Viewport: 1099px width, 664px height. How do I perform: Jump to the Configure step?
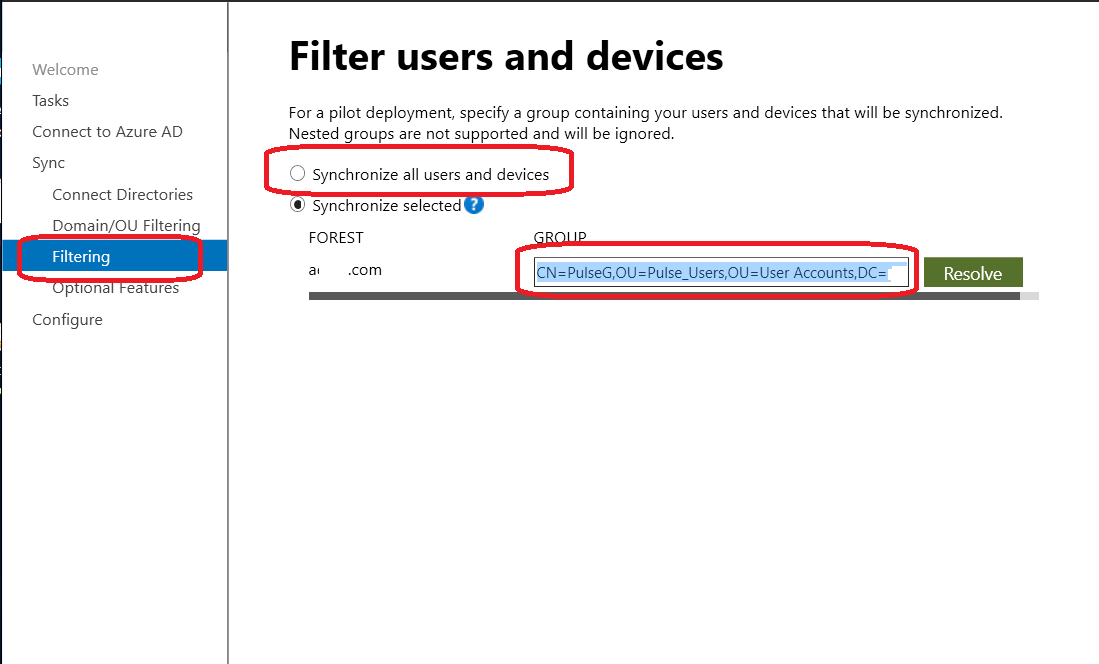point(66,319)
